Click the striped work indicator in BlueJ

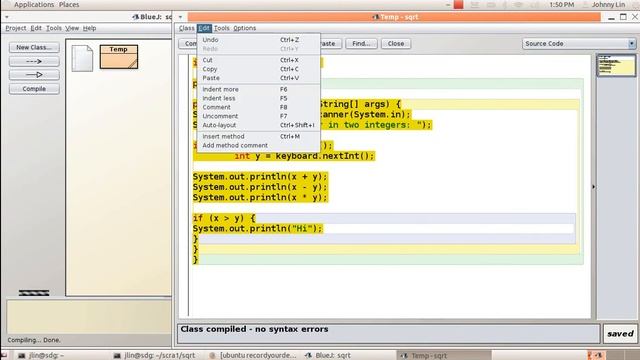[x=34, y=293]
